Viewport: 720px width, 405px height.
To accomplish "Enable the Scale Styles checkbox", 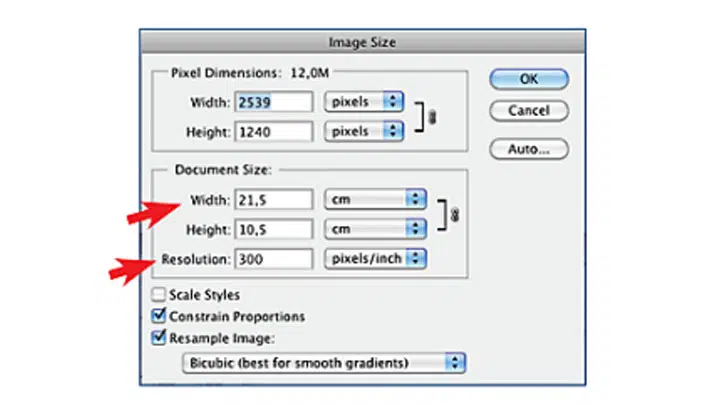I will (x=158, y=294).
